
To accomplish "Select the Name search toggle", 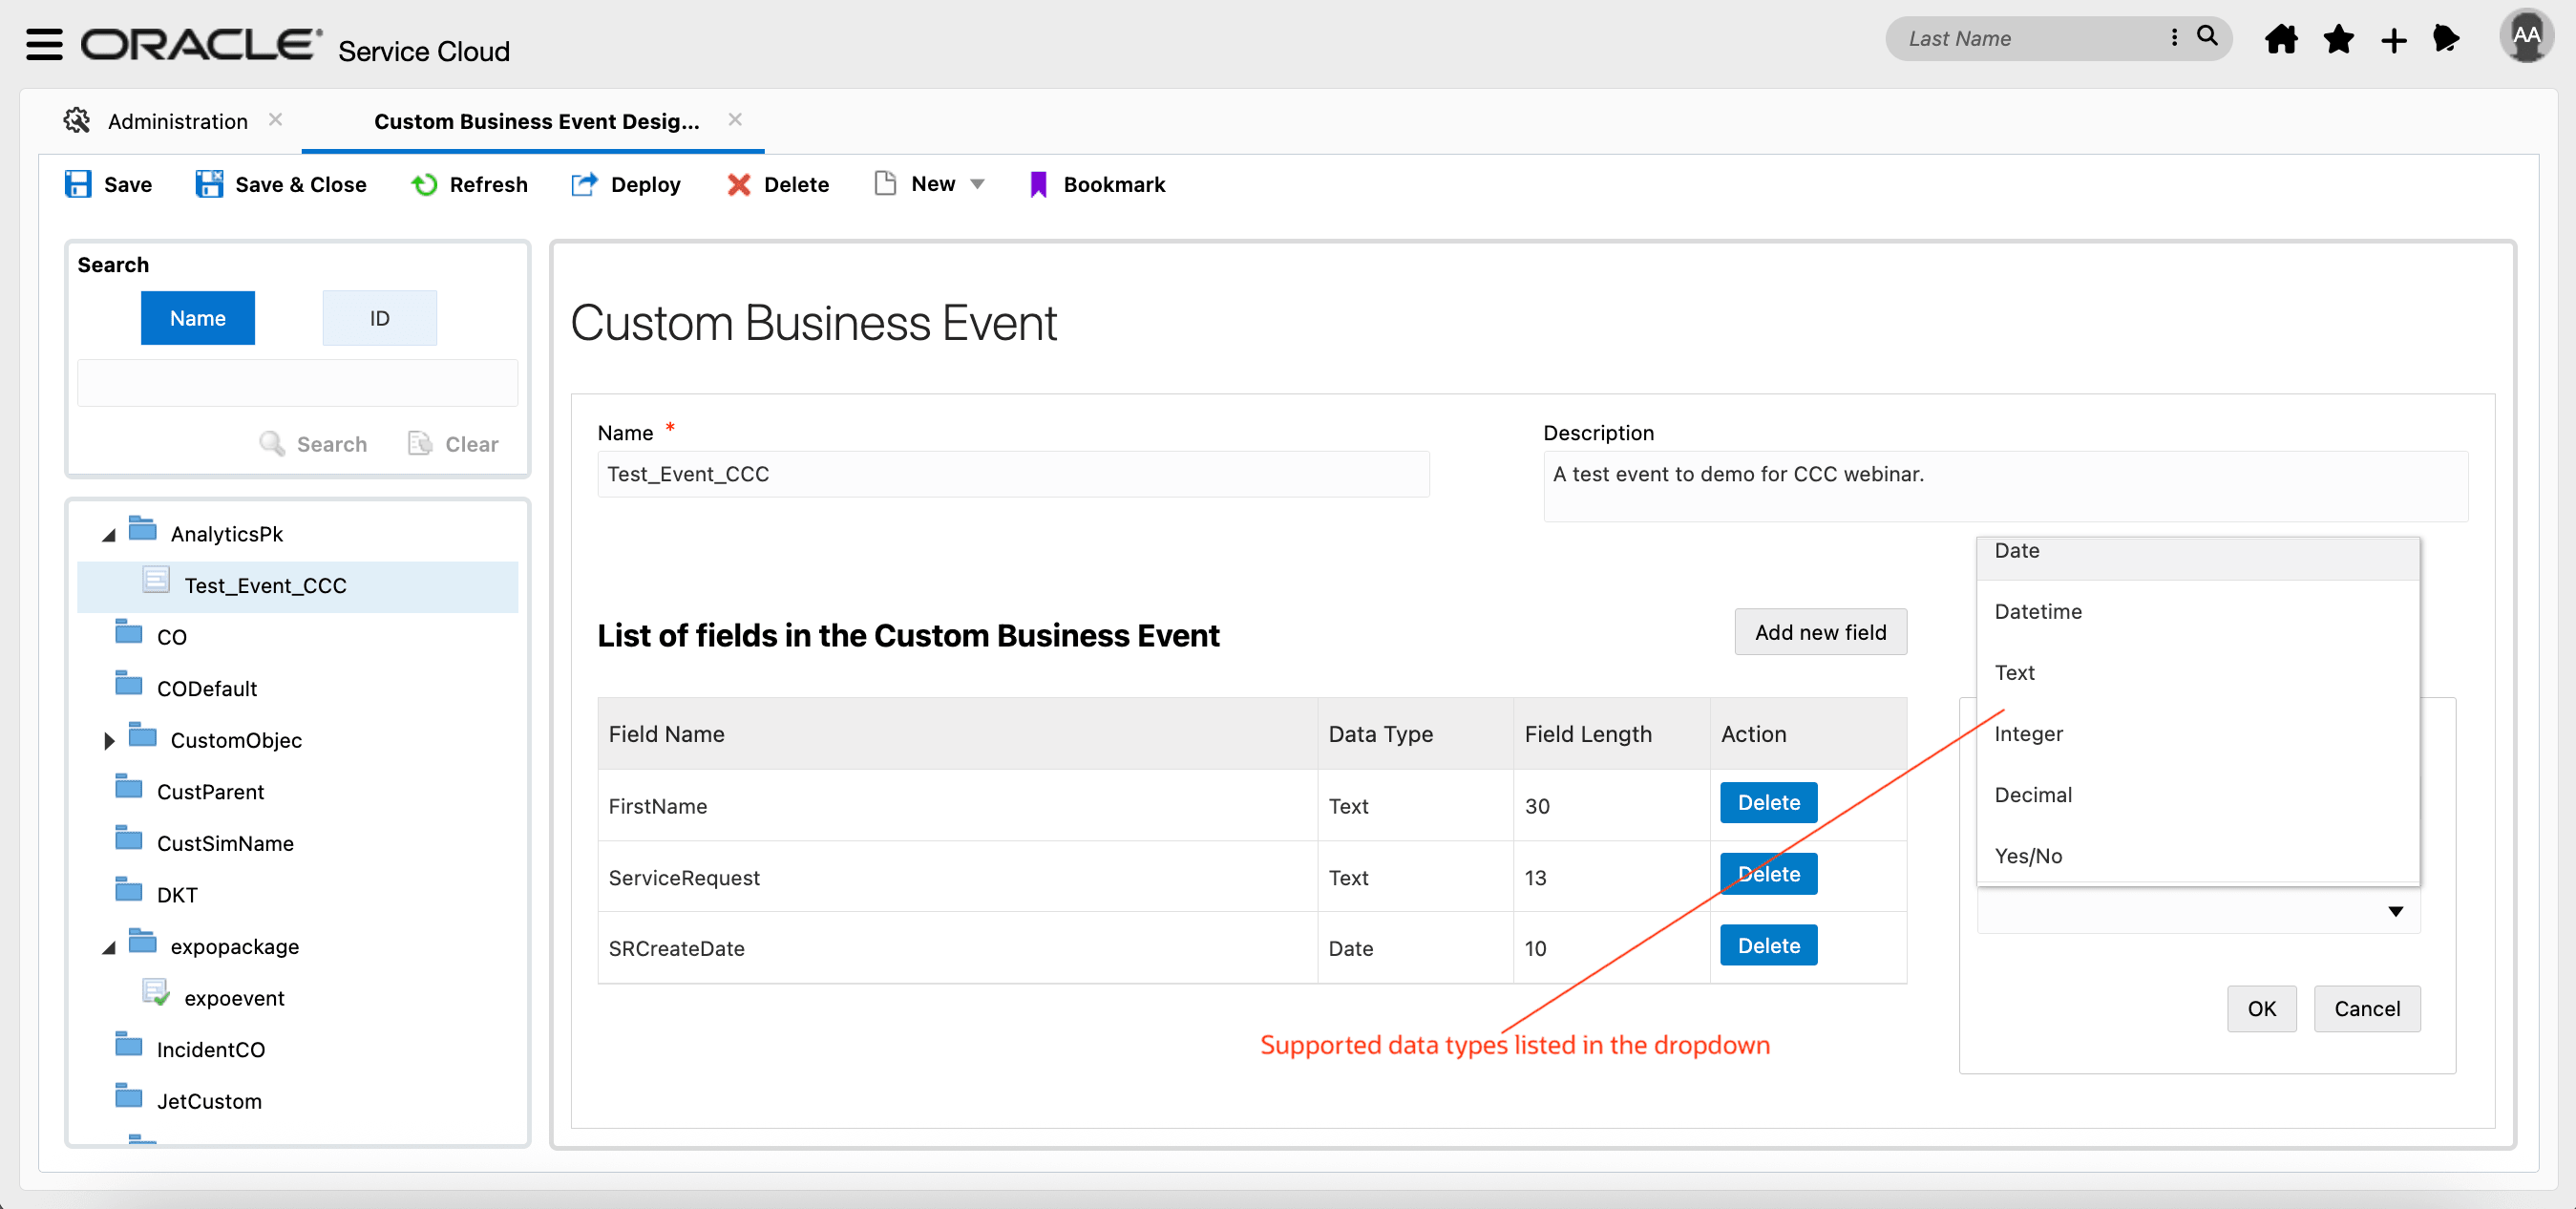I will coord(197,318).
